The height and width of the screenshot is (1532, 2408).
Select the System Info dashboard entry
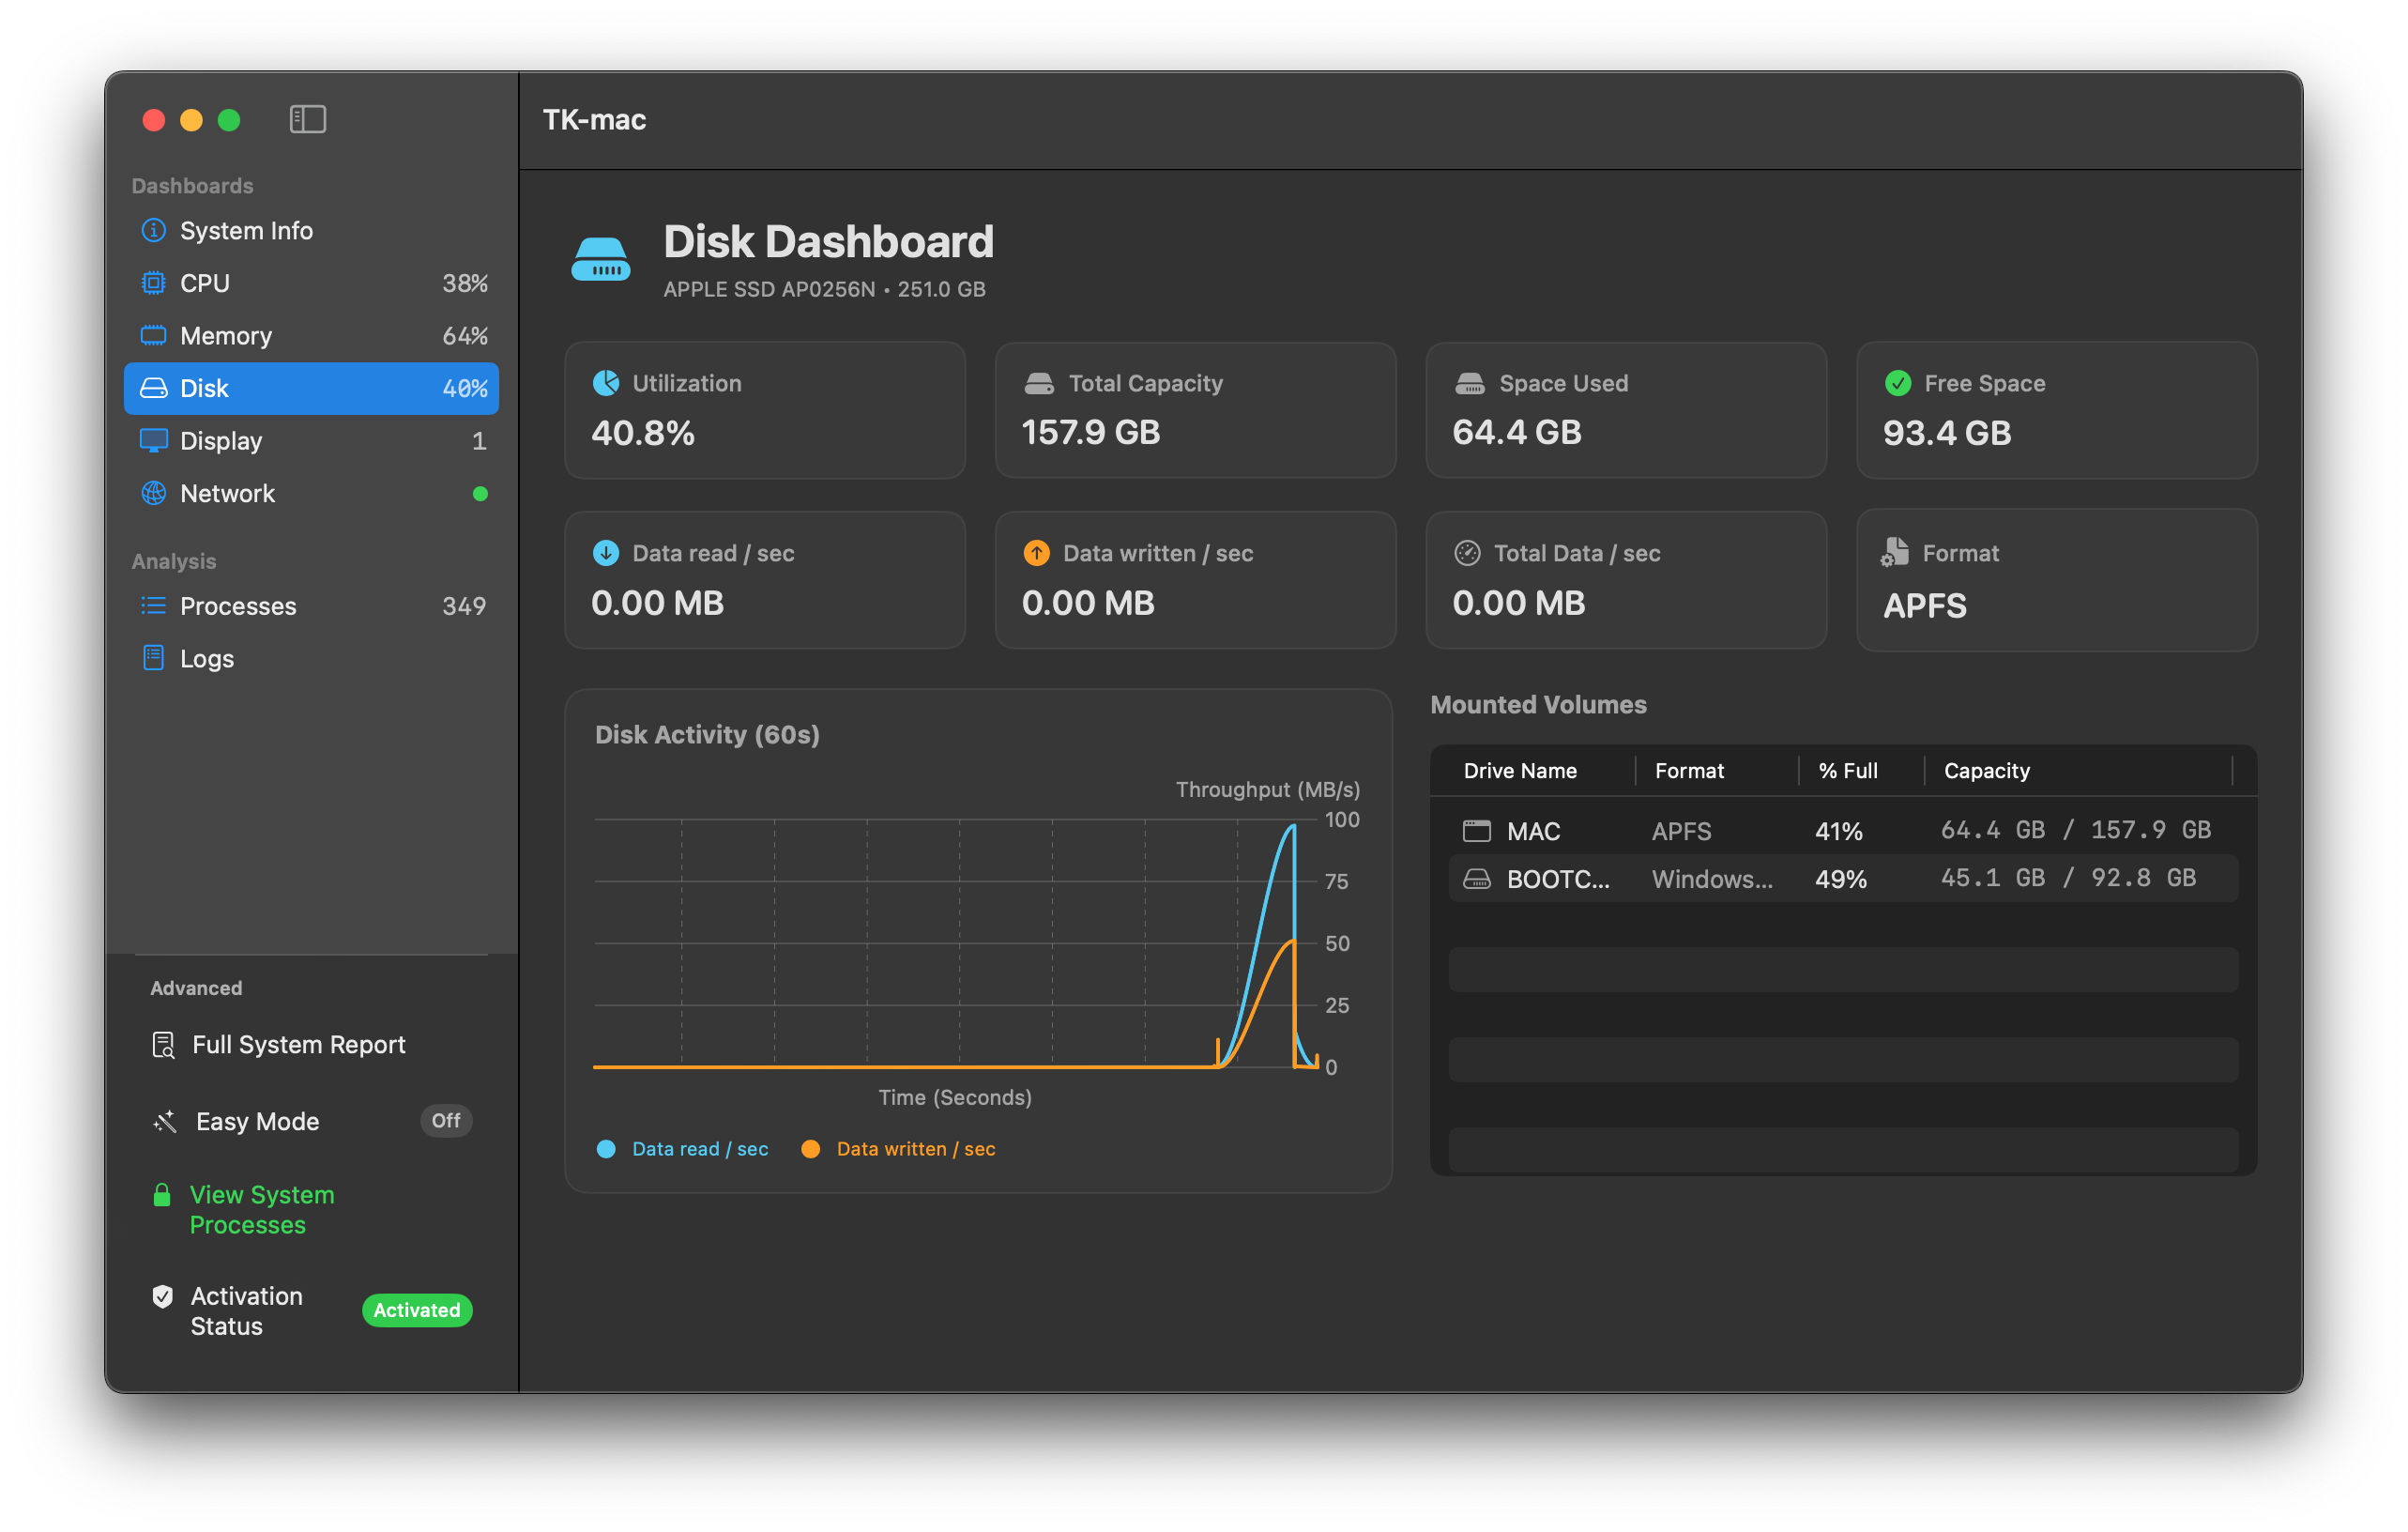pos(245,230)
